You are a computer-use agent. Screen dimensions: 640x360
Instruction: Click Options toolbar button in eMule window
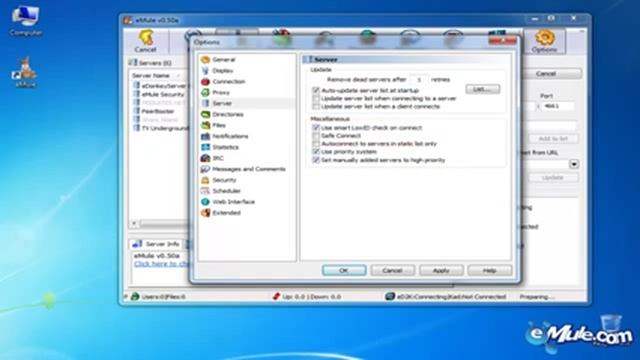tap(544, 41)
